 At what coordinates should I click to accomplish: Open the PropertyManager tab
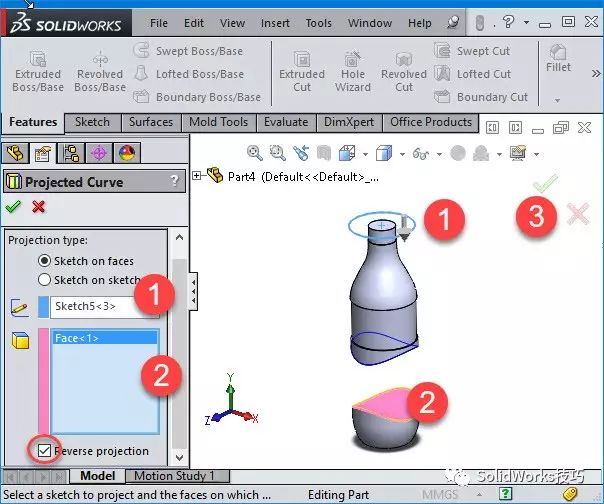click(x=43, y=153)
